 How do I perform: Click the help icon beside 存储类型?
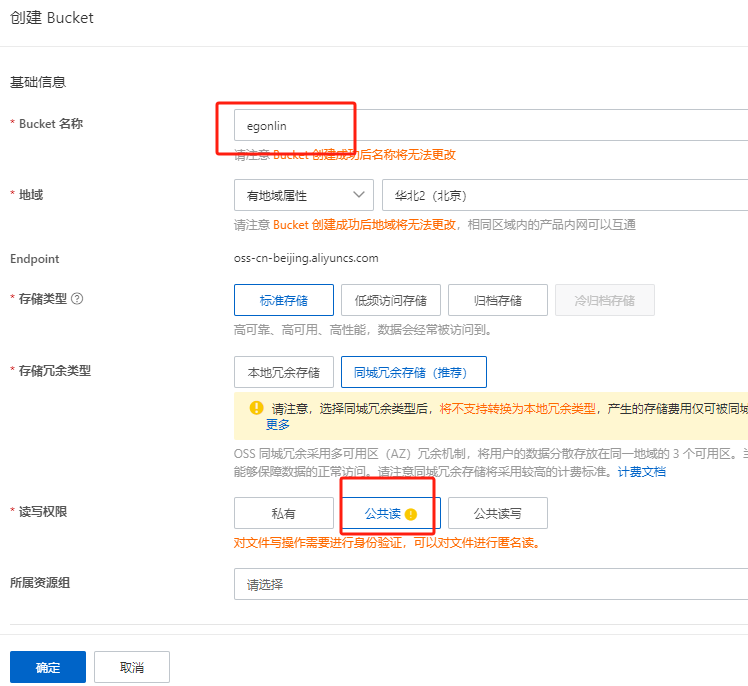77,299
